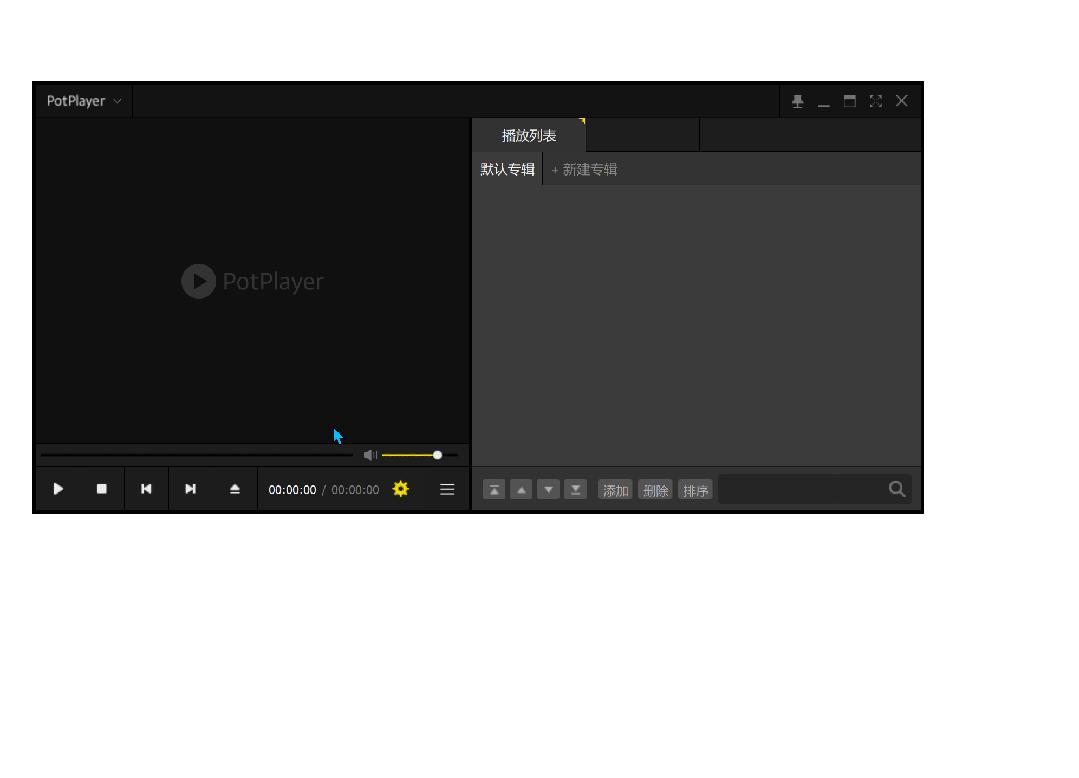Move playlist item to top with the icon
Image resolution: width=1079 pixels, height=778 pixels.
coord(494,489)
